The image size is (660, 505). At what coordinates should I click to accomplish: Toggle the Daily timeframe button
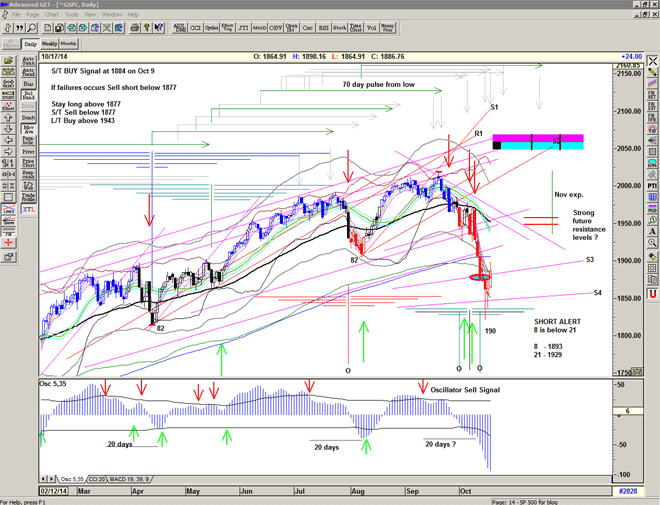[31, 45]
